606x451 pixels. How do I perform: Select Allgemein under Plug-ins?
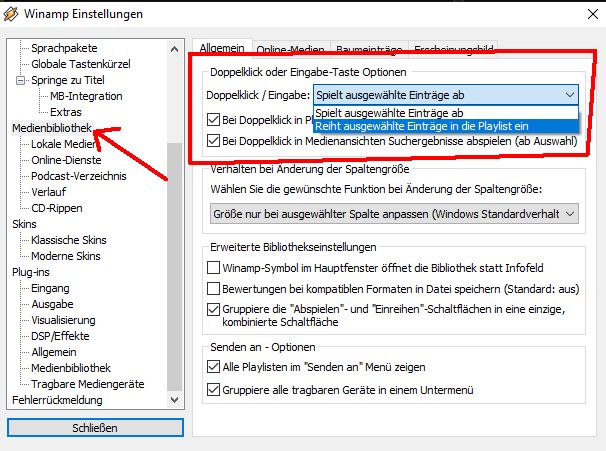tap(54, 352)
